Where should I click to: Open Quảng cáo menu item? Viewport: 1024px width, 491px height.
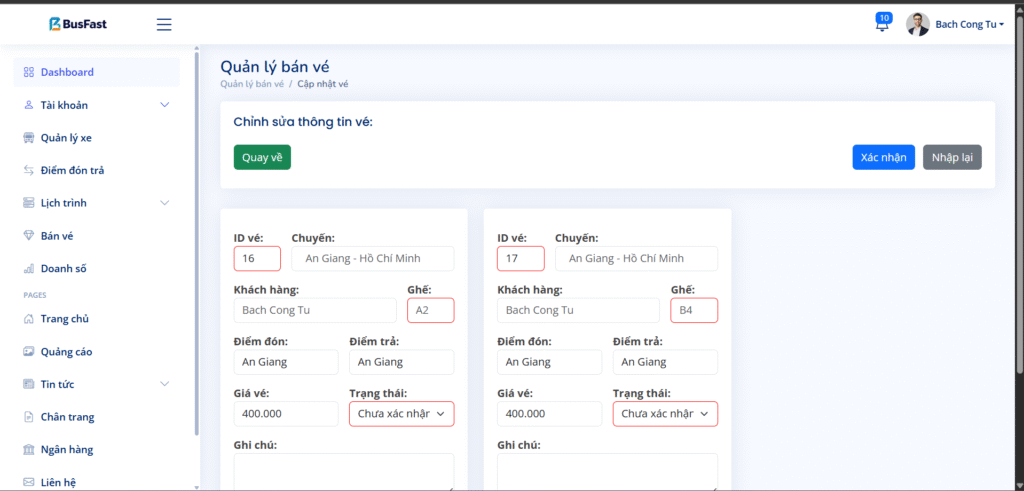coord(66,352)
